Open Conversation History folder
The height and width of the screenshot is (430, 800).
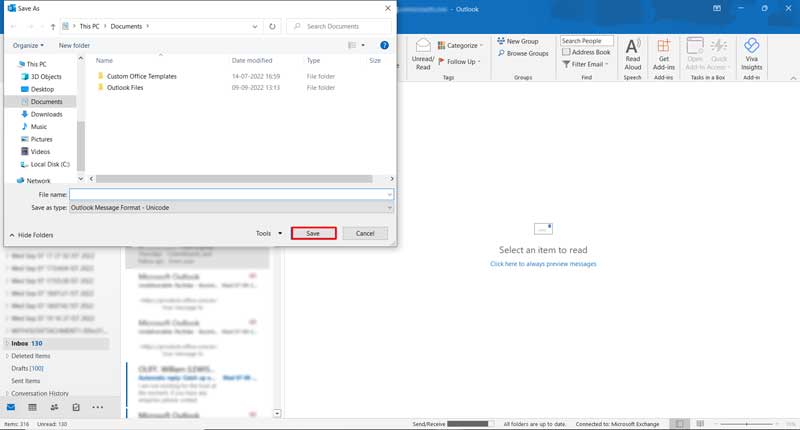[x=40, y=393]
